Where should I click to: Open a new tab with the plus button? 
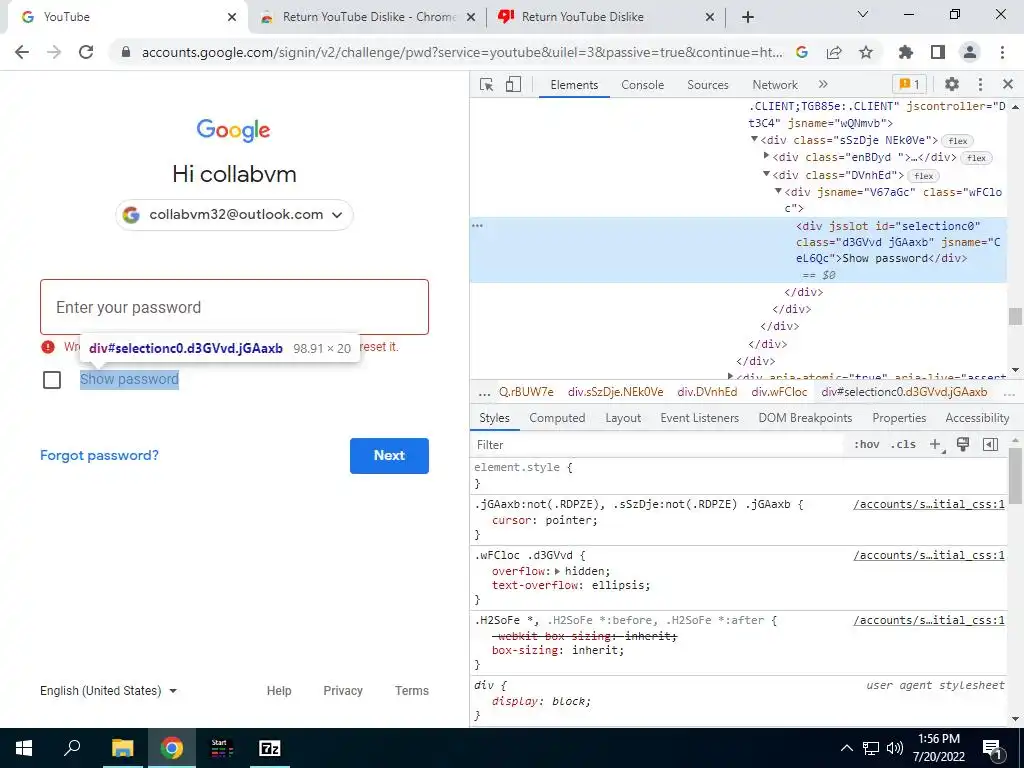748,17
